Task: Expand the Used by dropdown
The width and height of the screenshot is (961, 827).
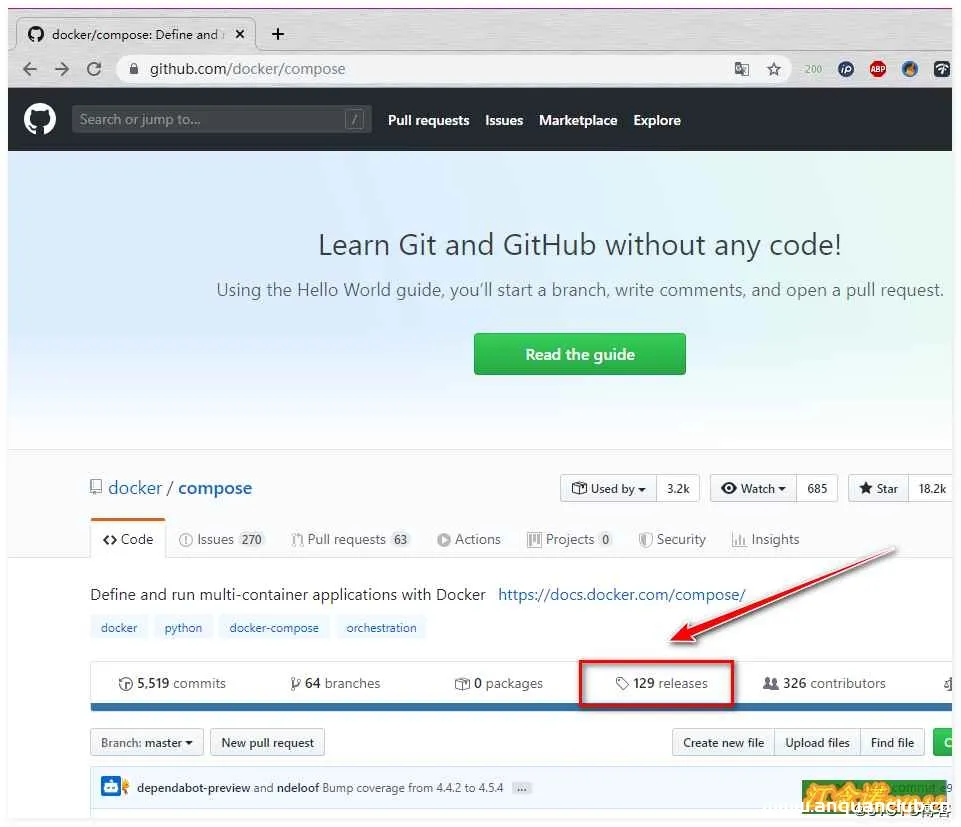Action: tap(608, 488)
